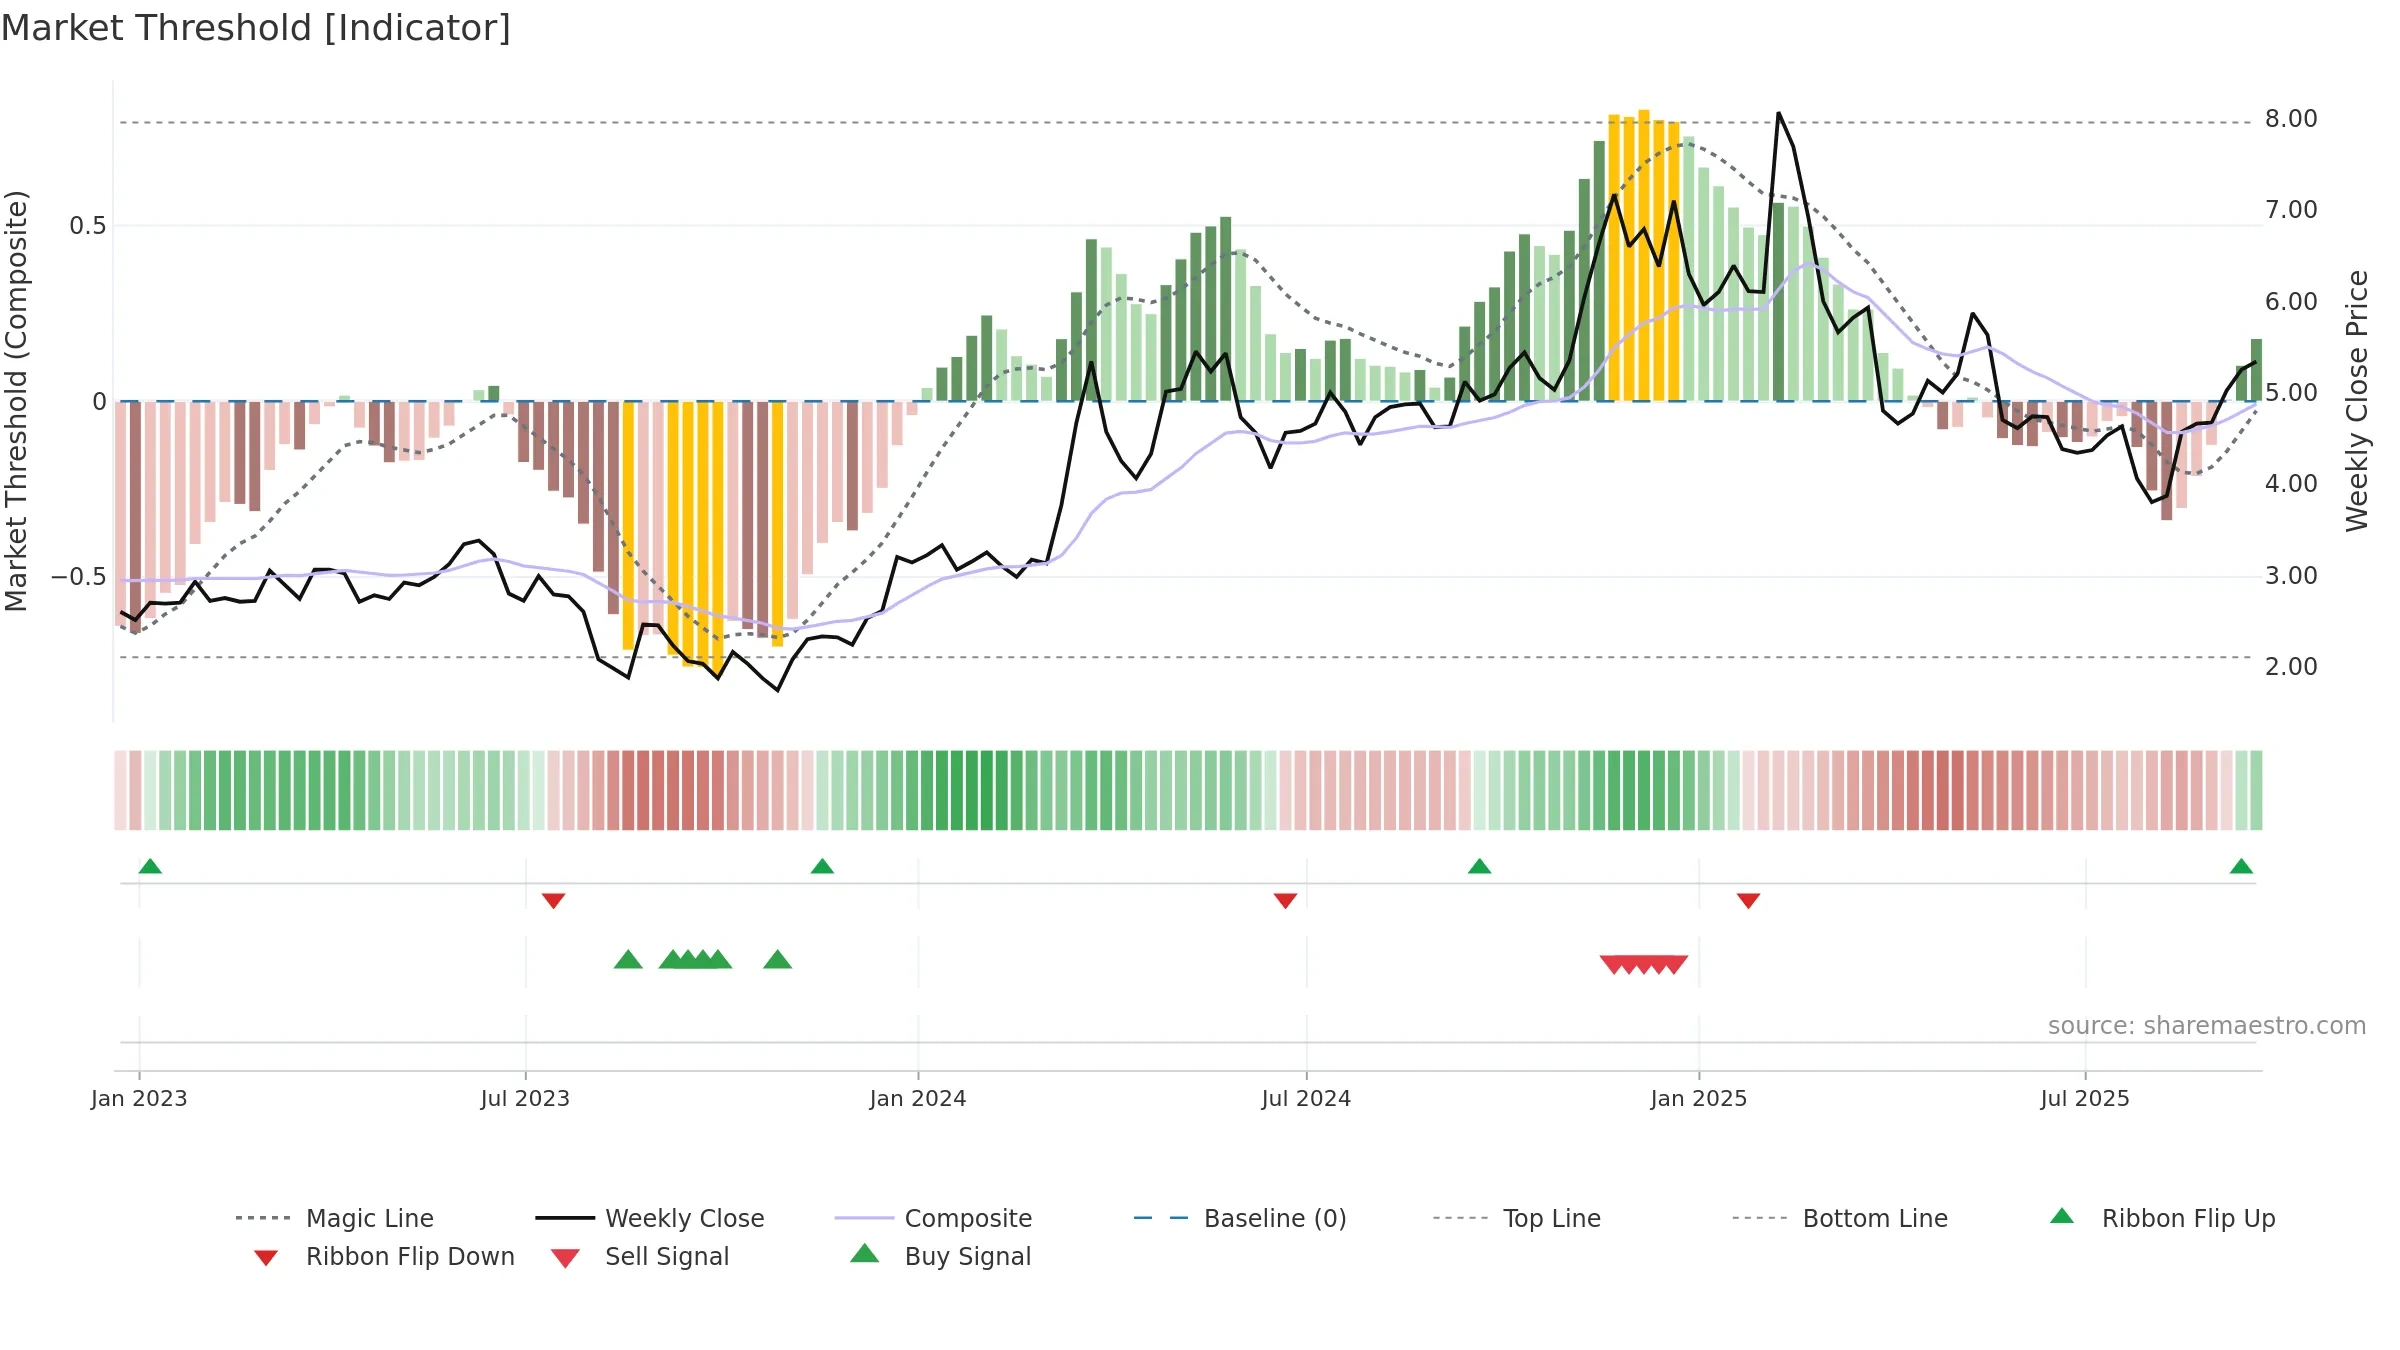Toggle the Weekly Close legend entry

pyautogui.click(x=650, y=1218)
